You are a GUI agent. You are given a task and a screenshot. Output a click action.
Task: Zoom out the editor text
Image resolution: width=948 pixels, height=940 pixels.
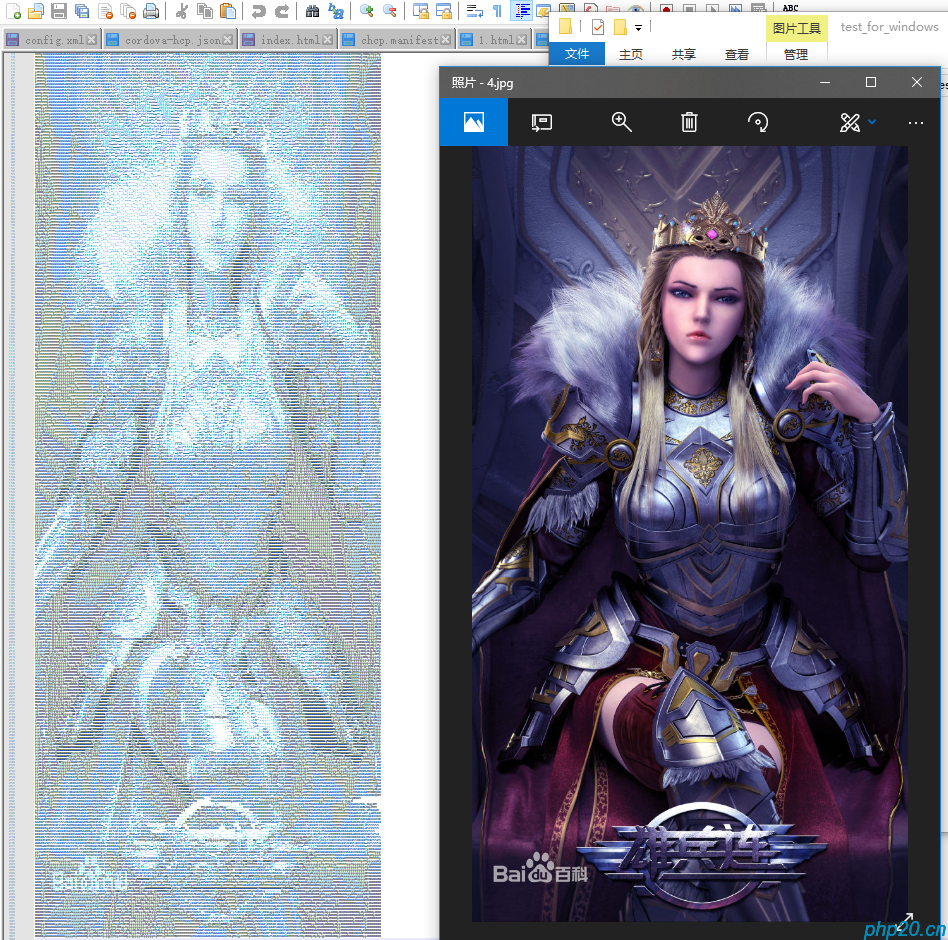click(389, 10)
